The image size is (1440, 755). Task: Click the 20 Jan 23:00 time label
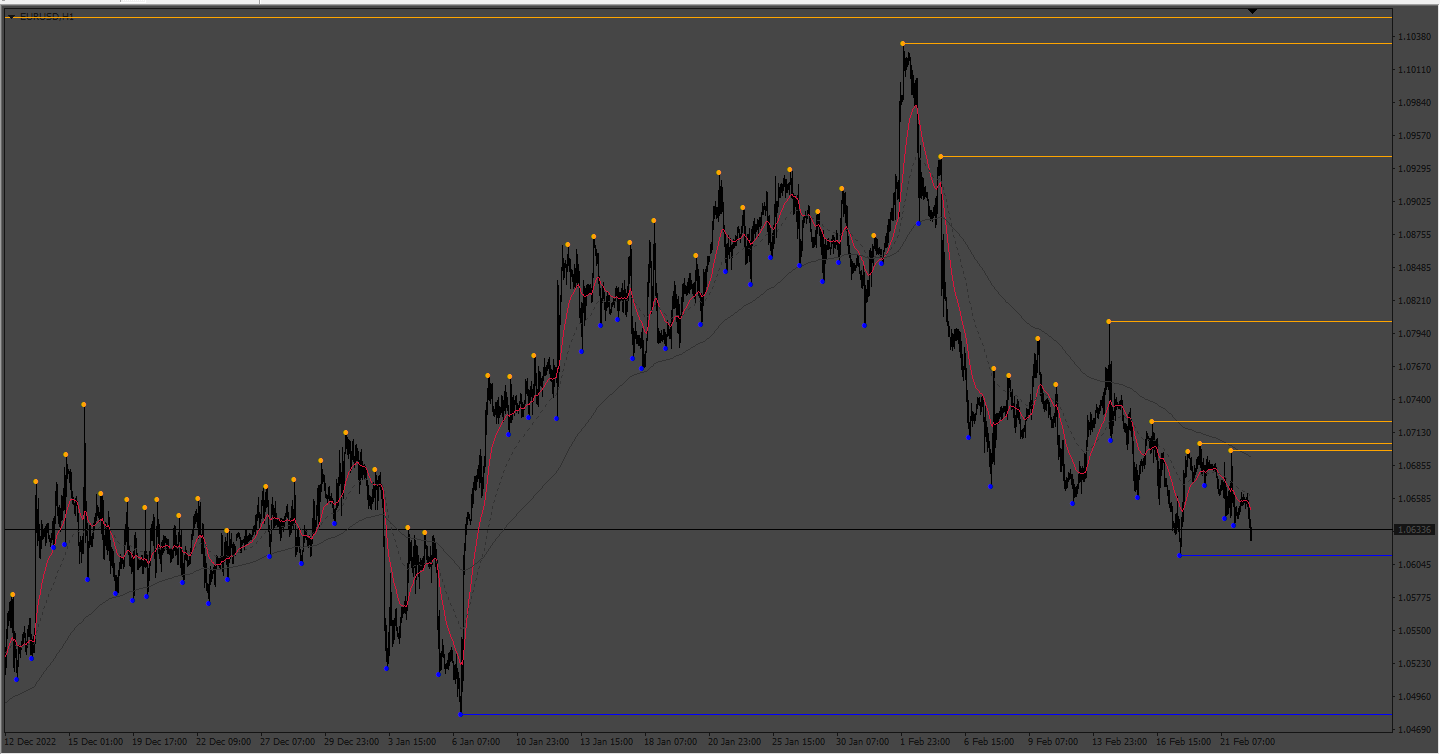736,743
